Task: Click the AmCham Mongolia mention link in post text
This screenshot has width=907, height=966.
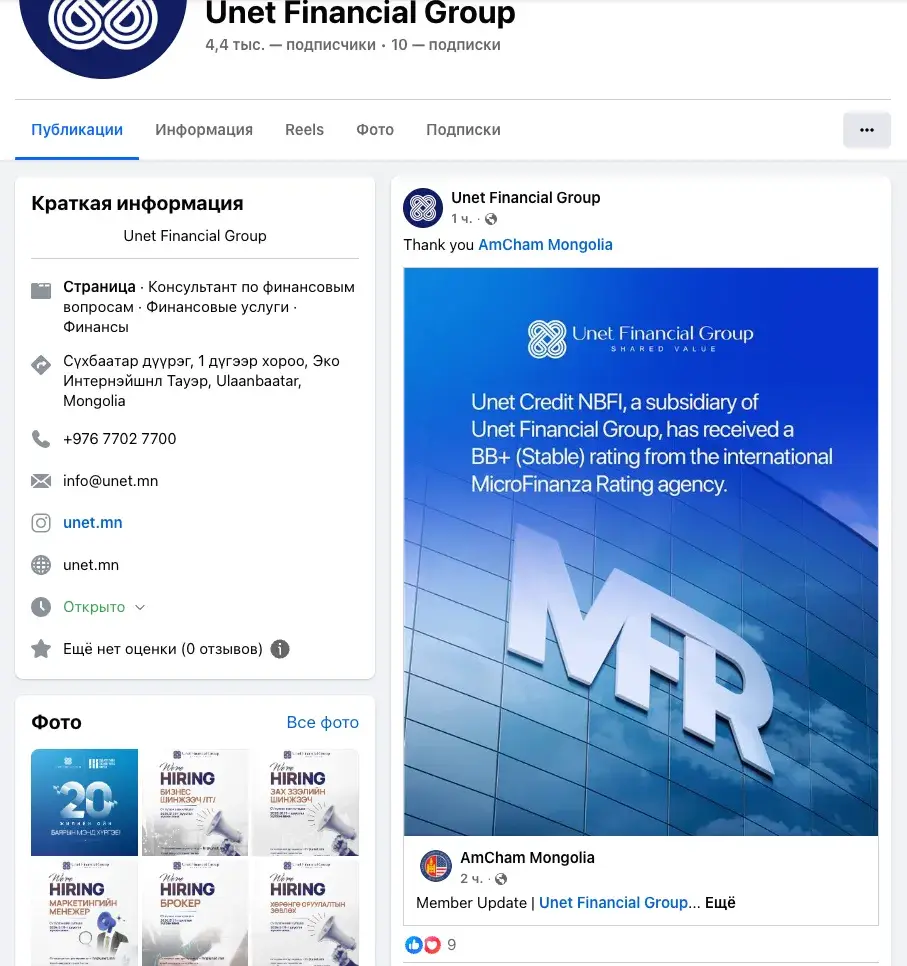Action: coord(545,245)
